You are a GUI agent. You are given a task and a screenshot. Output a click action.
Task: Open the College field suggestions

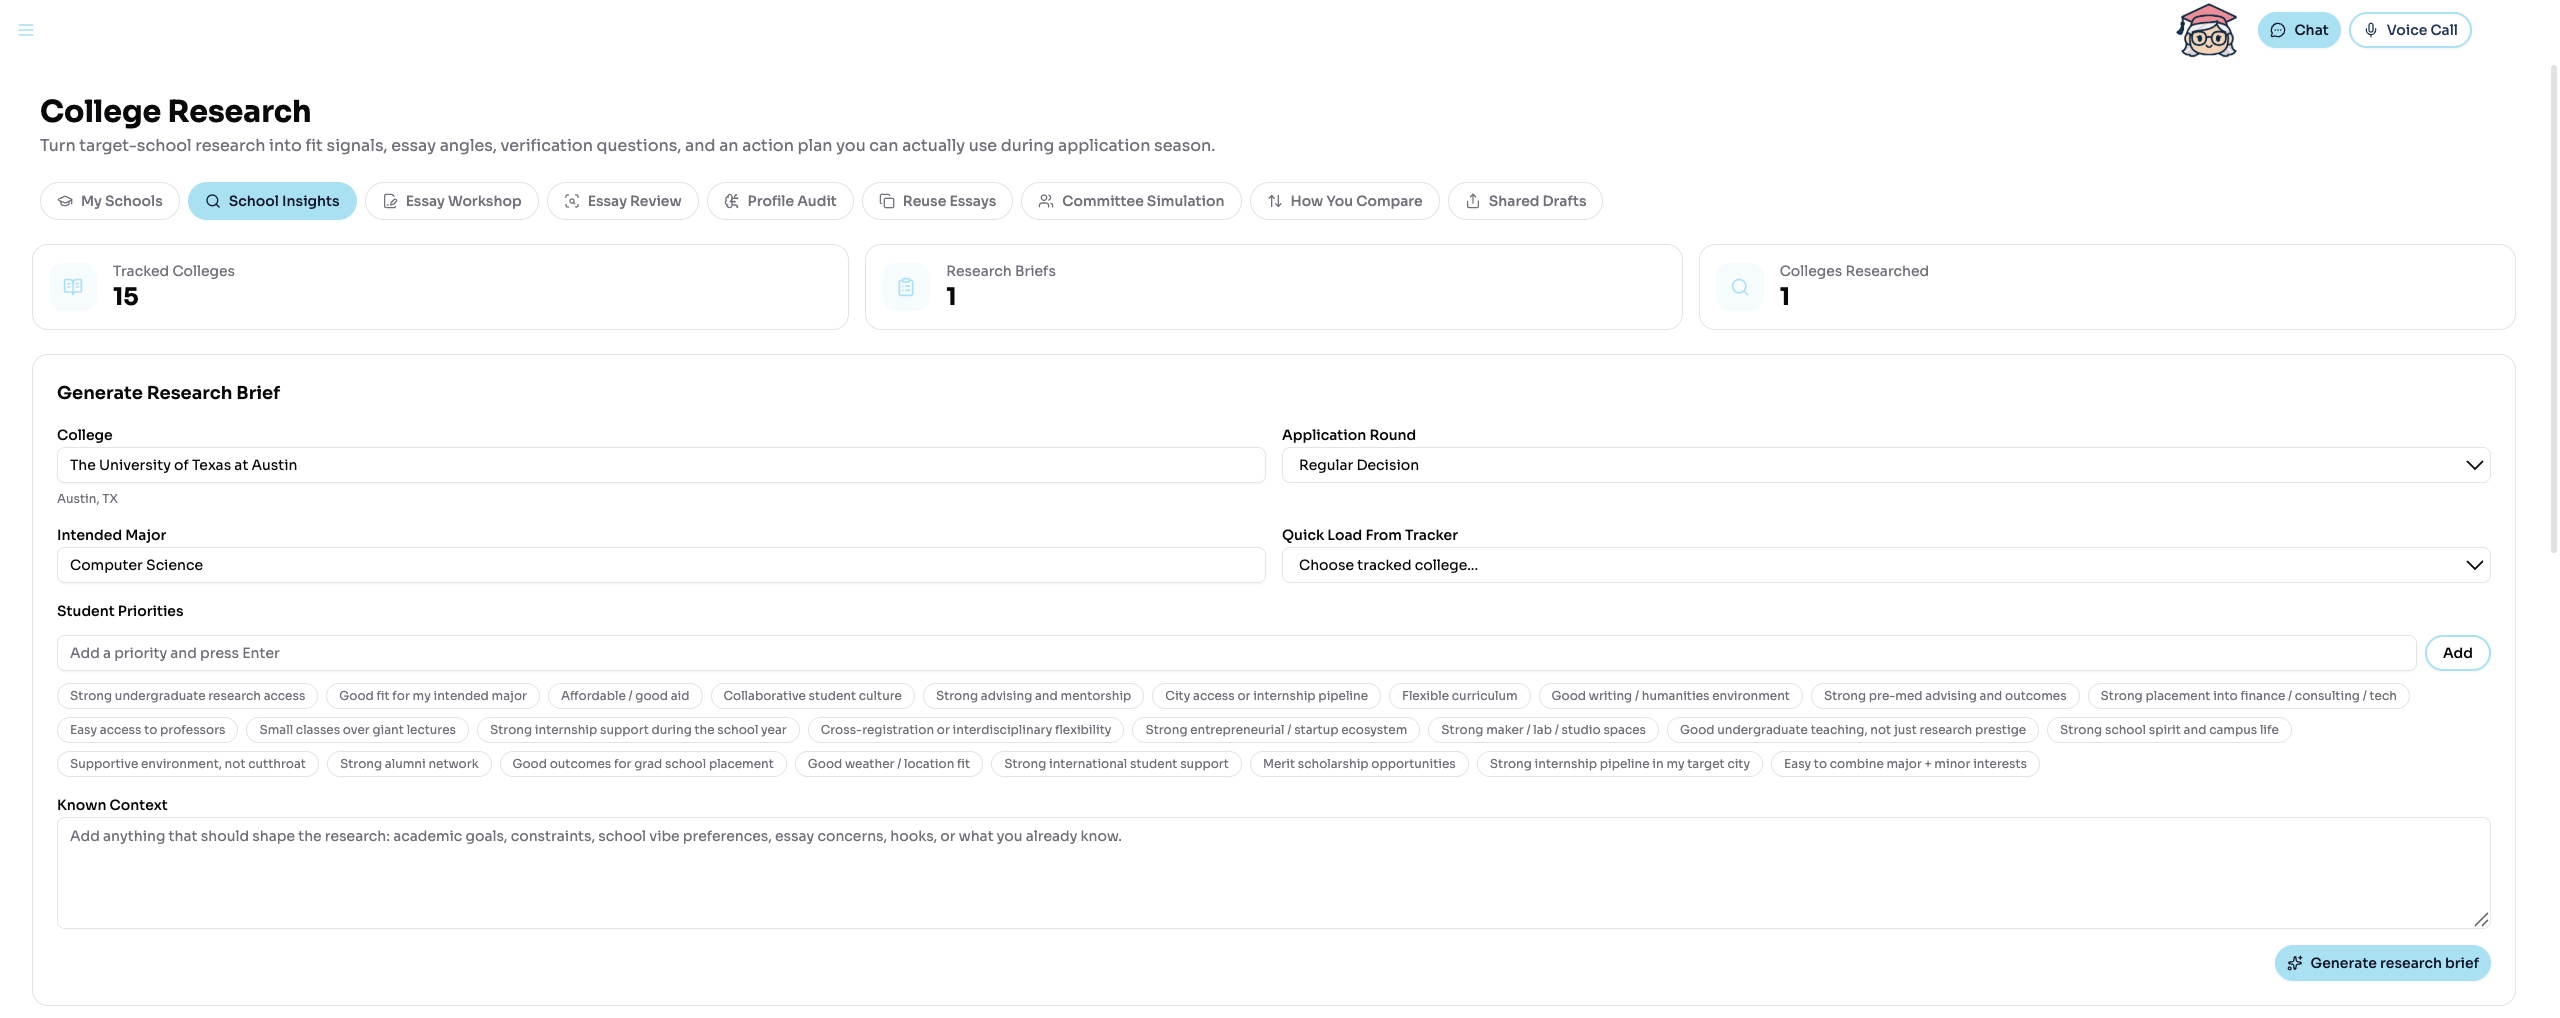tap(661, 464)
